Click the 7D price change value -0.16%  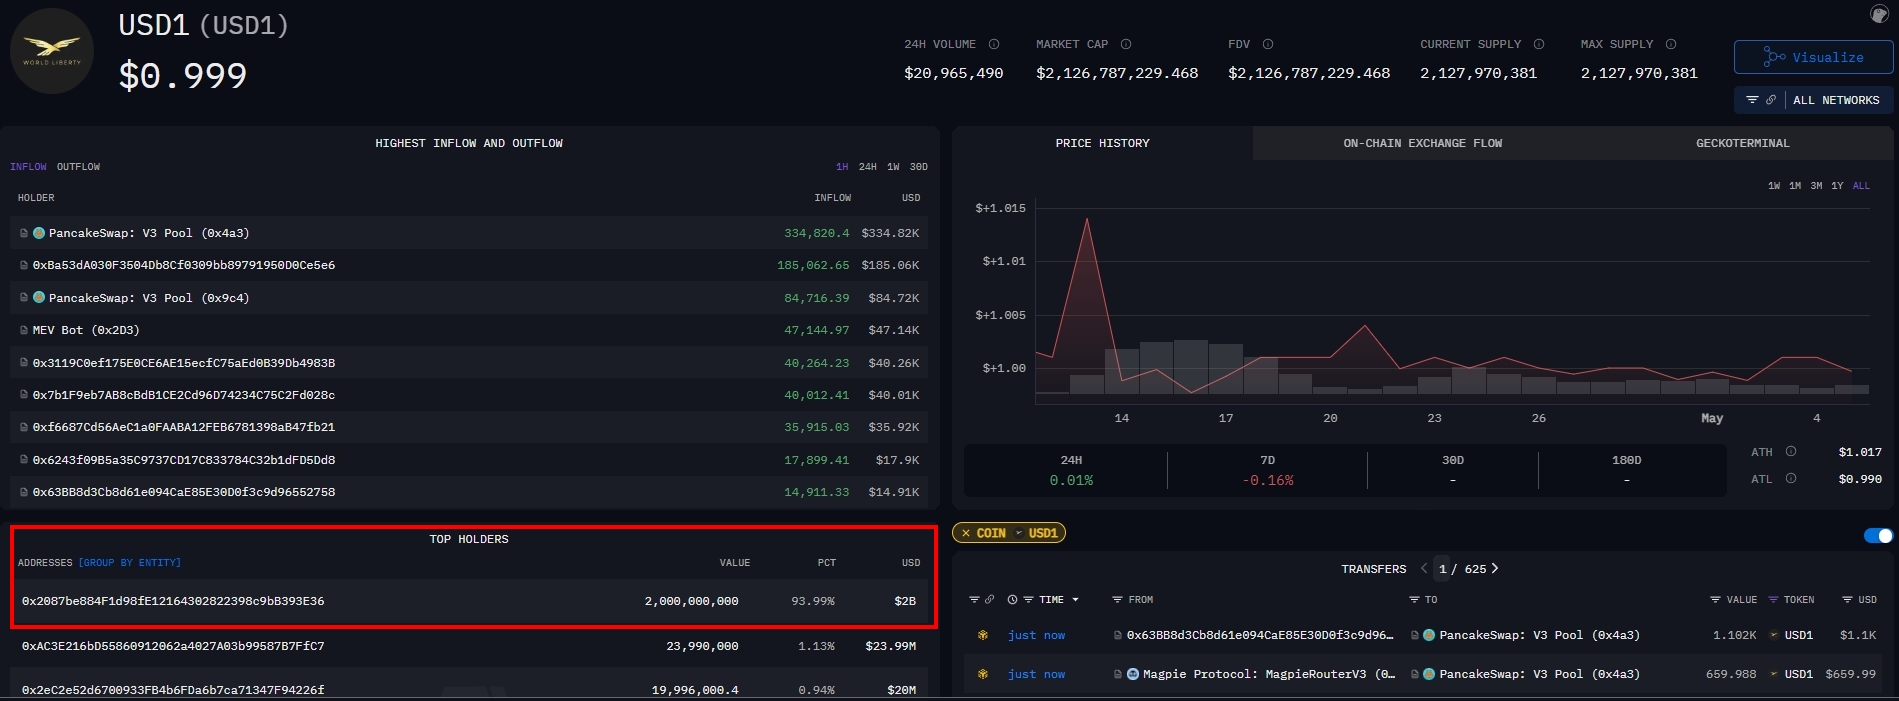coord(1267,480)
